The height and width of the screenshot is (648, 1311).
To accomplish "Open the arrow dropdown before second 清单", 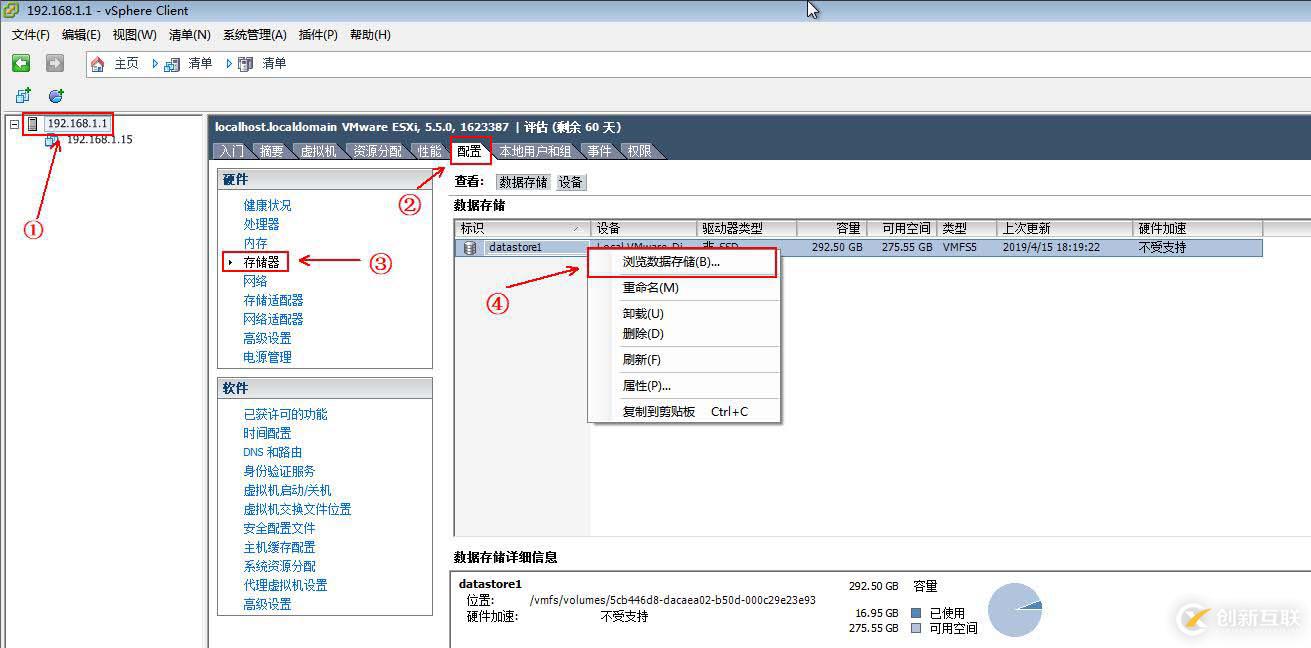I will tap(229, 63).
